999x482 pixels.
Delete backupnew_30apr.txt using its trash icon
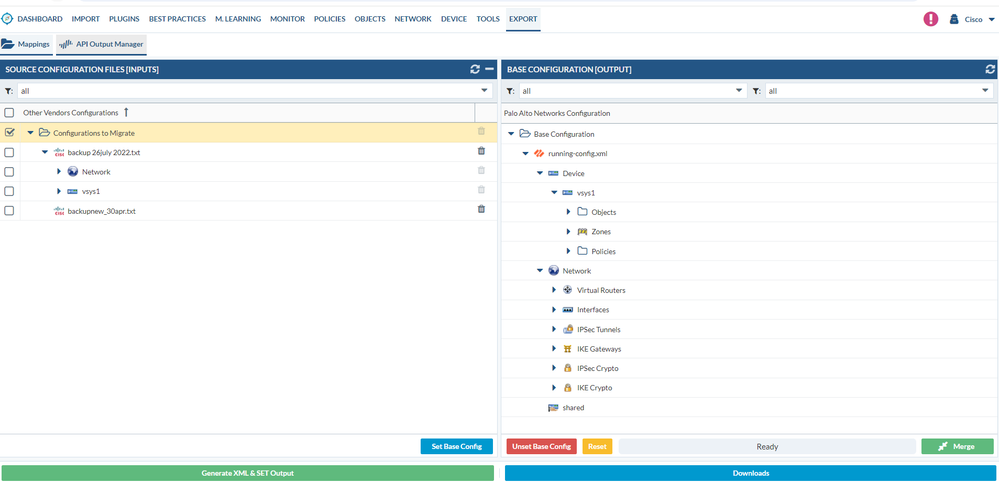pyautogui.click(x=481, y=210)
